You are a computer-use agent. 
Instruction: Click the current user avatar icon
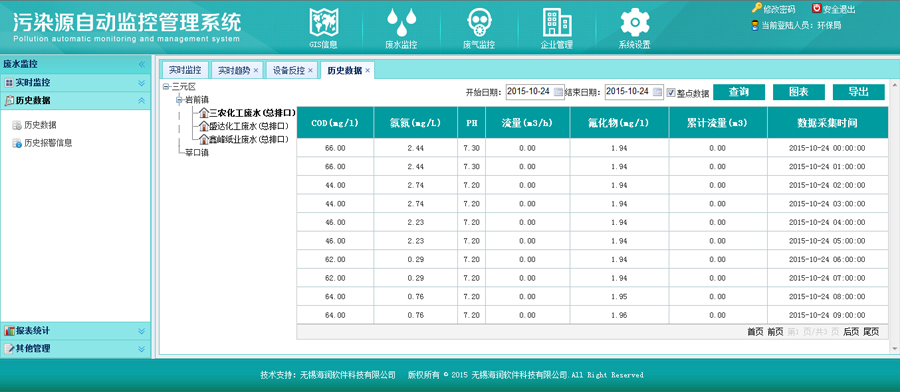755,25
